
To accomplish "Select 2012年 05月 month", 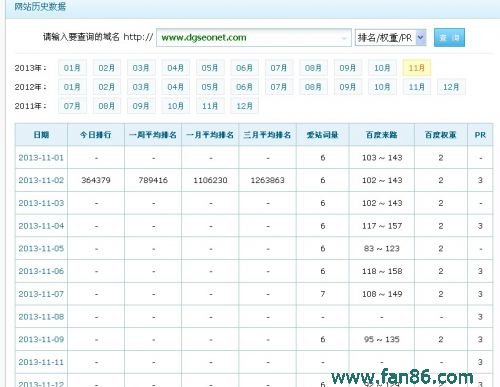I will pyautogui.click(x=210, y=87).
